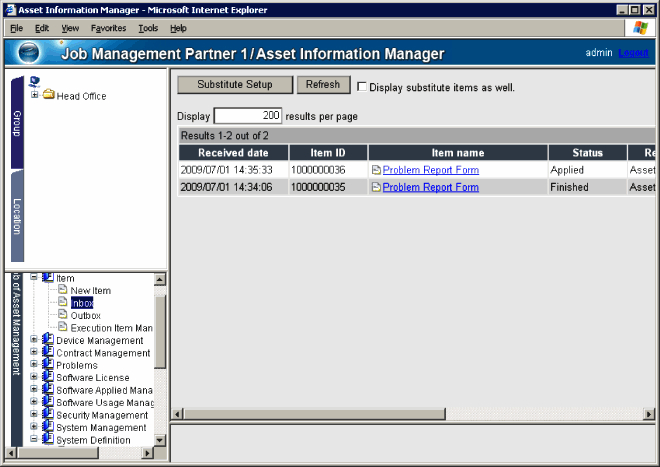Click the System Definition book icon
The height and width of the screenshot is (467, 660).
point(48,438)
